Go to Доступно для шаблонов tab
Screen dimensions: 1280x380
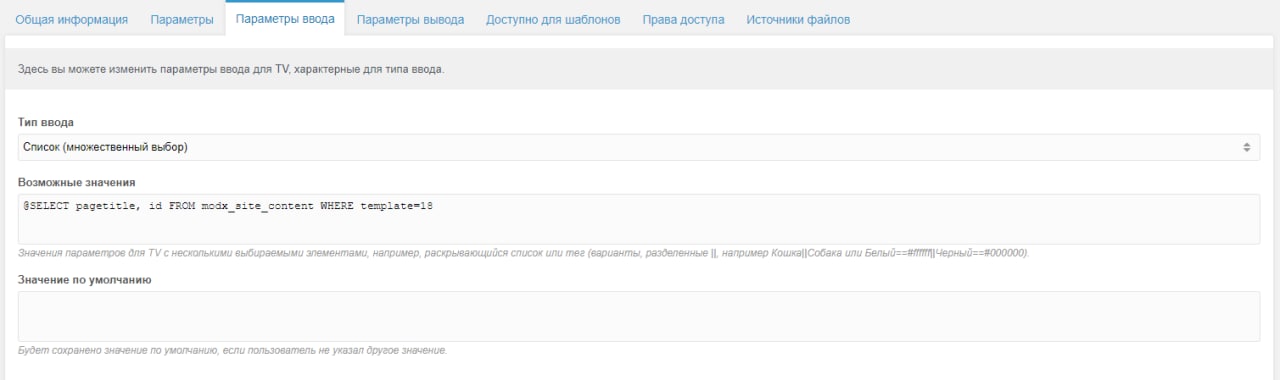[x=553, y=19]
